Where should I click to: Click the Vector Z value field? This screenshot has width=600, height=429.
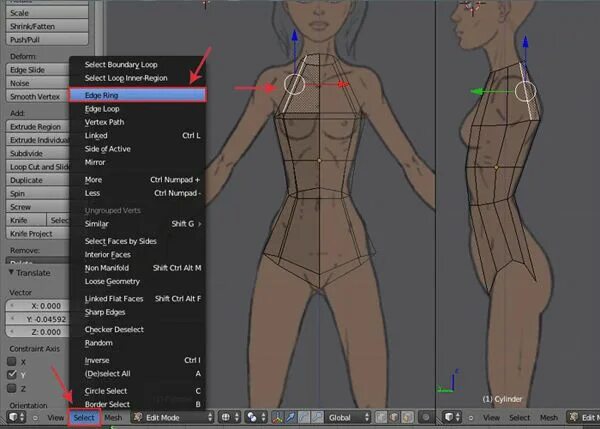38,332
